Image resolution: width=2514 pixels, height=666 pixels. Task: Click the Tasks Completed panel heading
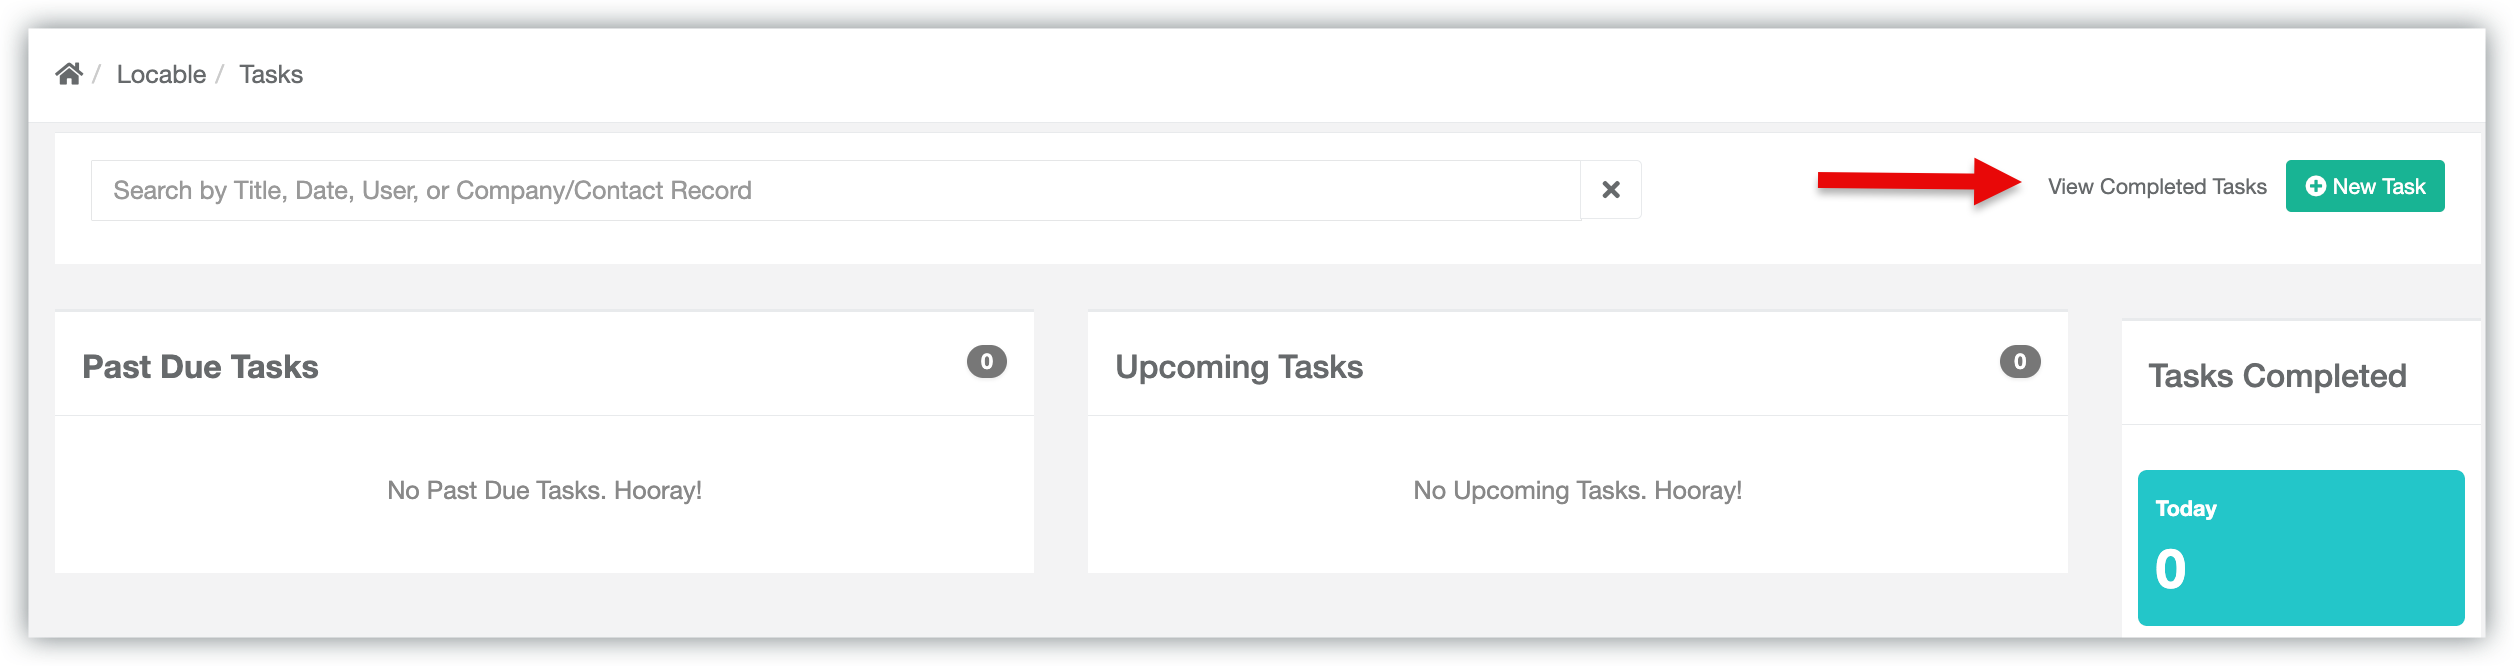click(x=2277, y=376)
